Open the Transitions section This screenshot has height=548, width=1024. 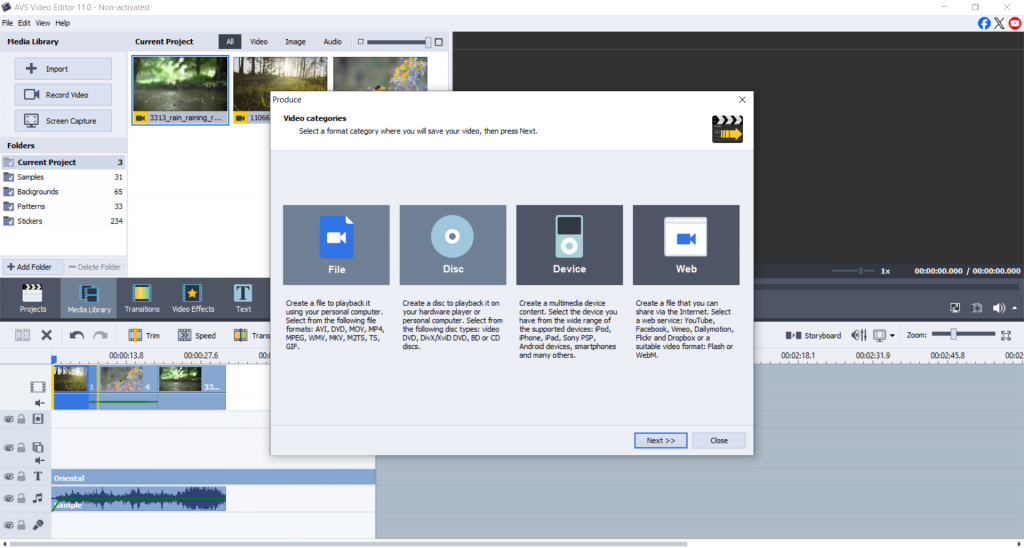pyautogui.click(x=142, y=298)
